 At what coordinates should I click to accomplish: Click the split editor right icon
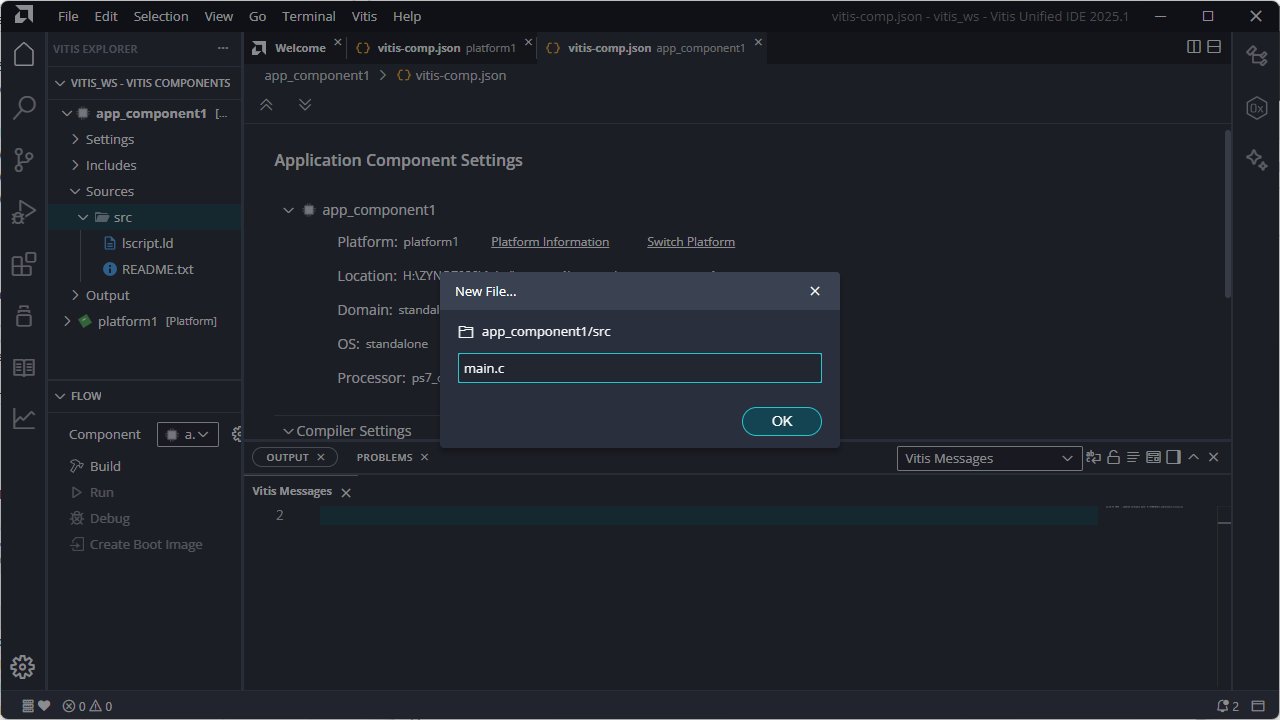[1194, 47]
